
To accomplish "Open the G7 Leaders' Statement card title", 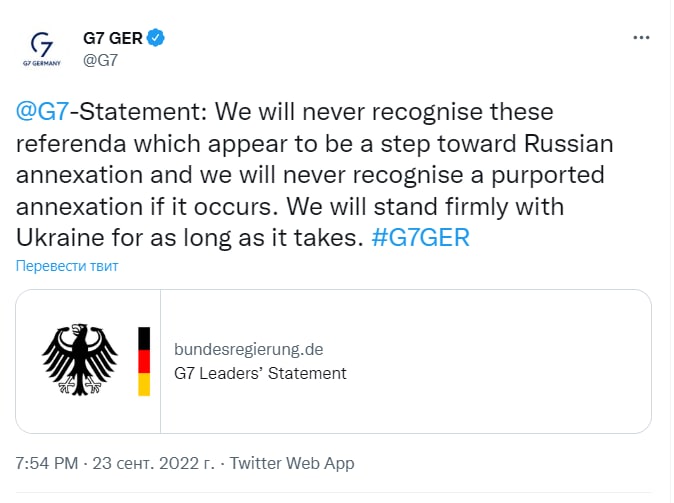I will point(260,373).
